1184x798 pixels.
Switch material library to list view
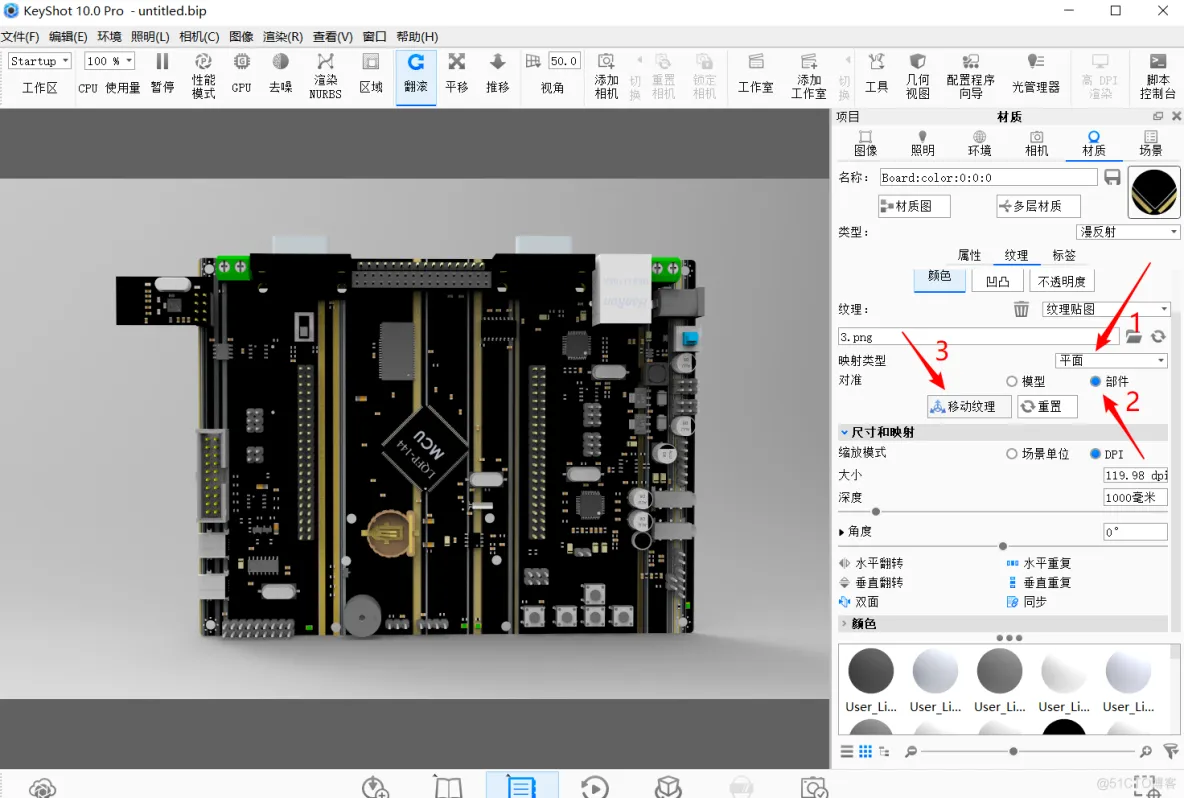pos(847,751)
